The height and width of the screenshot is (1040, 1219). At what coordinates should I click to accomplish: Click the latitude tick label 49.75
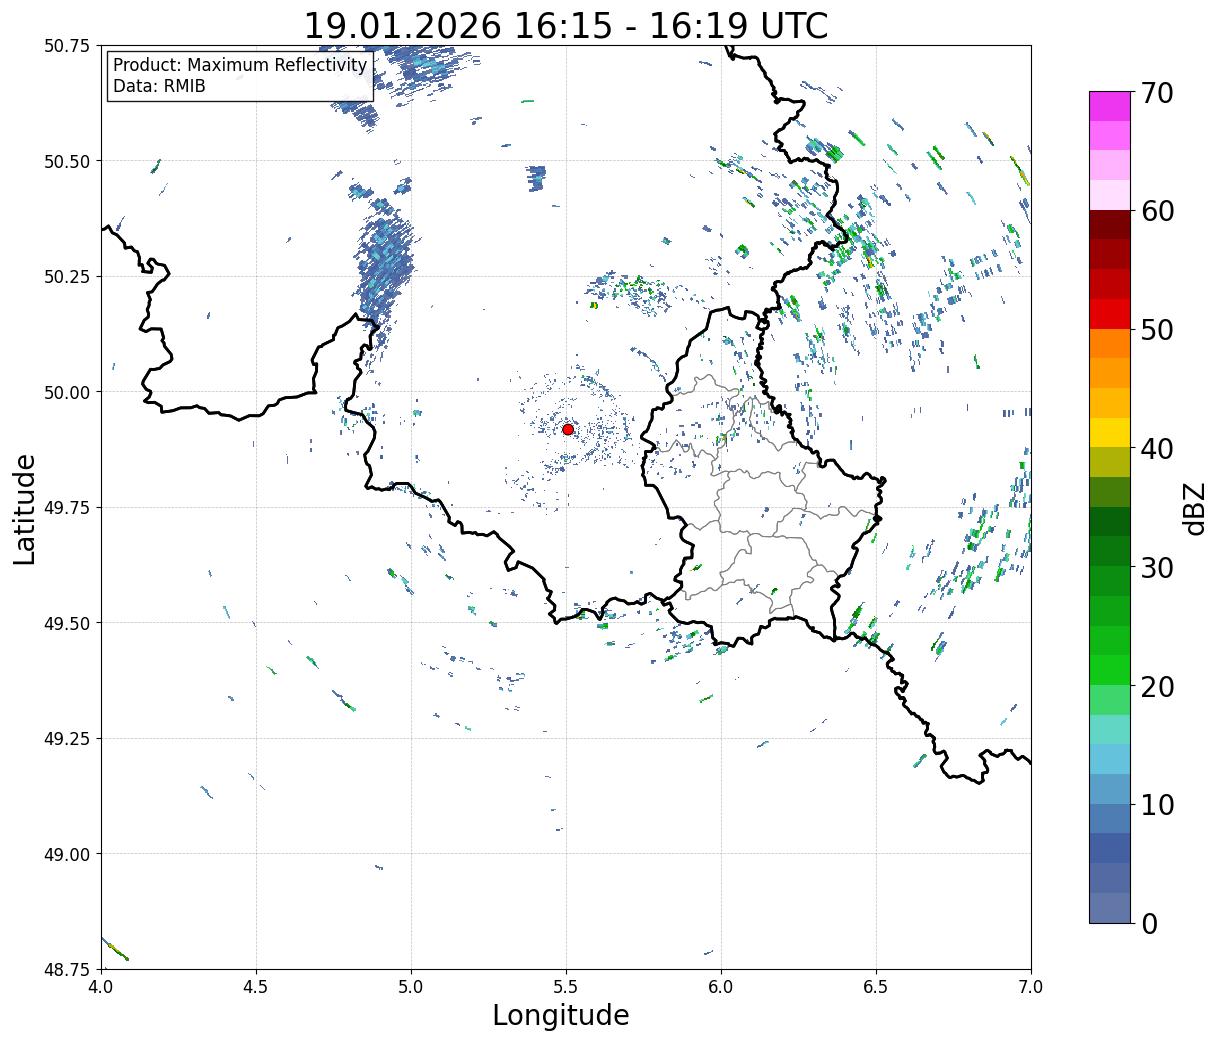(67, 508)
